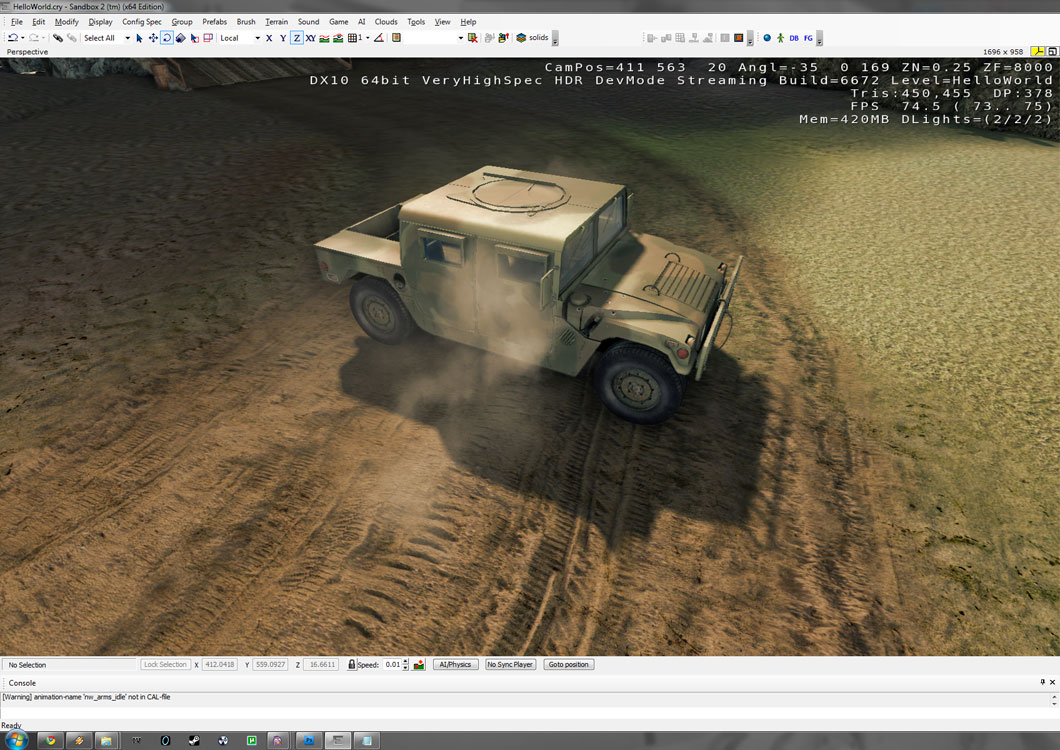Screen dimensions: 1060x750
Task: Click the Lock Selection button
Action: pyautogui.click(x=165, y=665)
